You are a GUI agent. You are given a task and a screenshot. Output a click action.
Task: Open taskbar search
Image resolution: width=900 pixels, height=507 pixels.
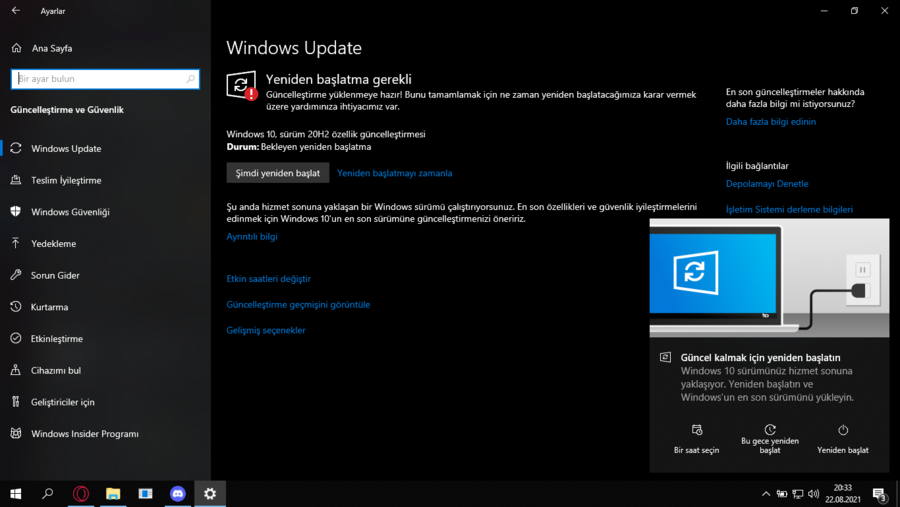(48, 494)
